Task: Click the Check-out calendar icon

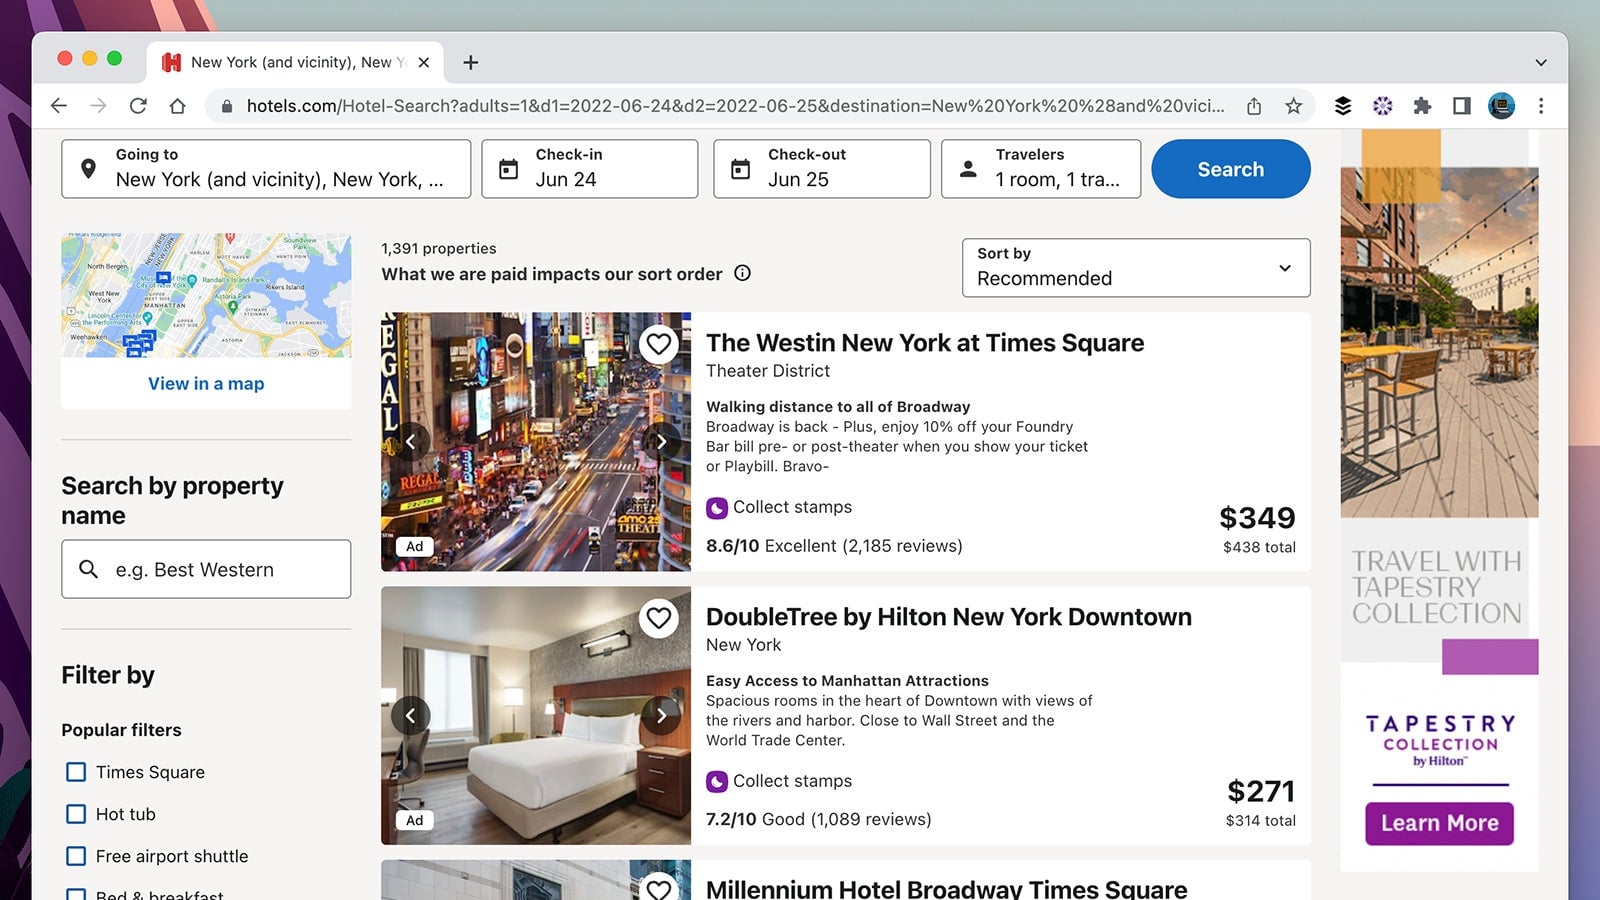Action: click(739, 168)
